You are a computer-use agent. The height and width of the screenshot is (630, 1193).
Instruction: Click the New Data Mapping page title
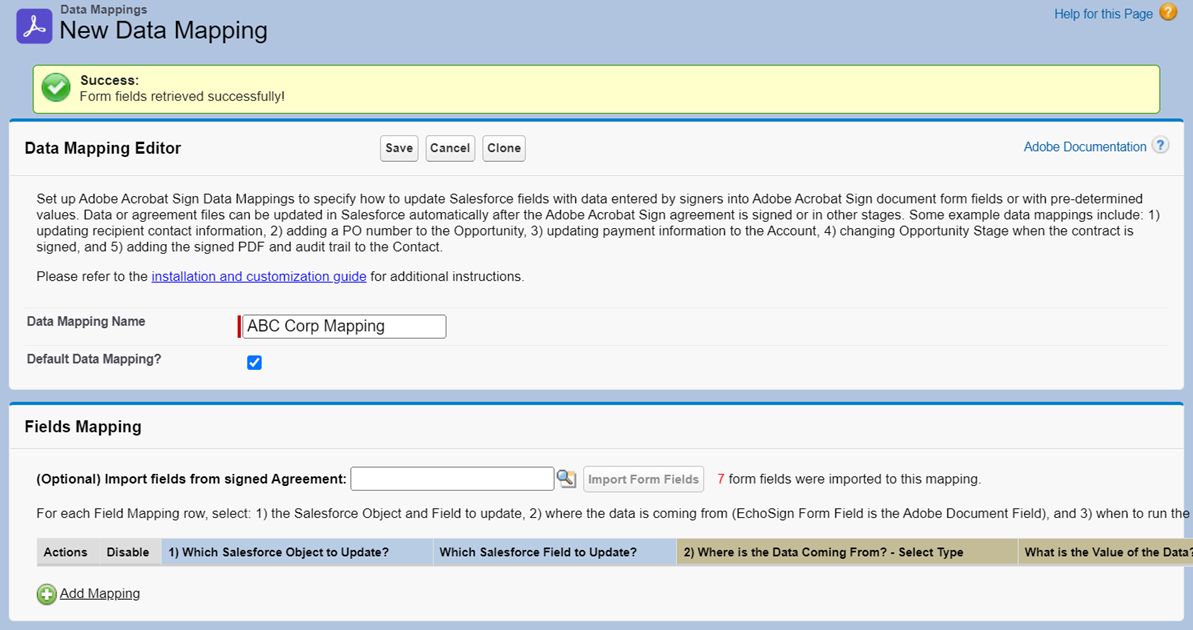click(x=164, y=30)
